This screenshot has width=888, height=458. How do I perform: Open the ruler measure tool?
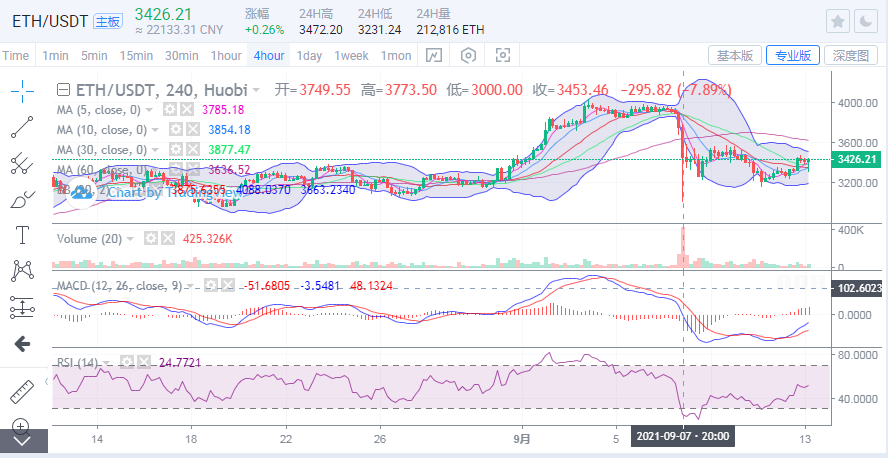[x=22, y=392]
